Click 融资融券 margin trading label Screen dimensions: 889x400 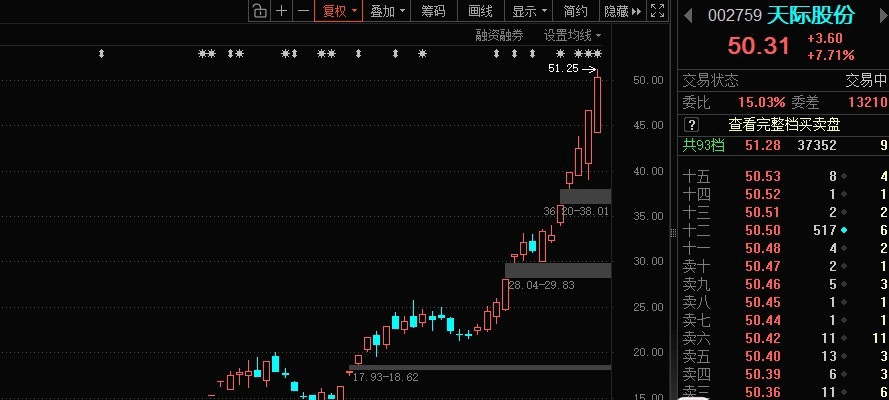tap(499, 36)
